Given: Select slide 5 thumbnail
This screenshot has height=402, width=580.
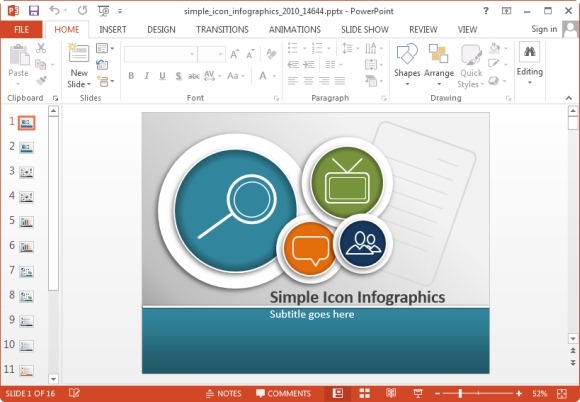Looking at the screenshot, I should (x=26, y=222).
